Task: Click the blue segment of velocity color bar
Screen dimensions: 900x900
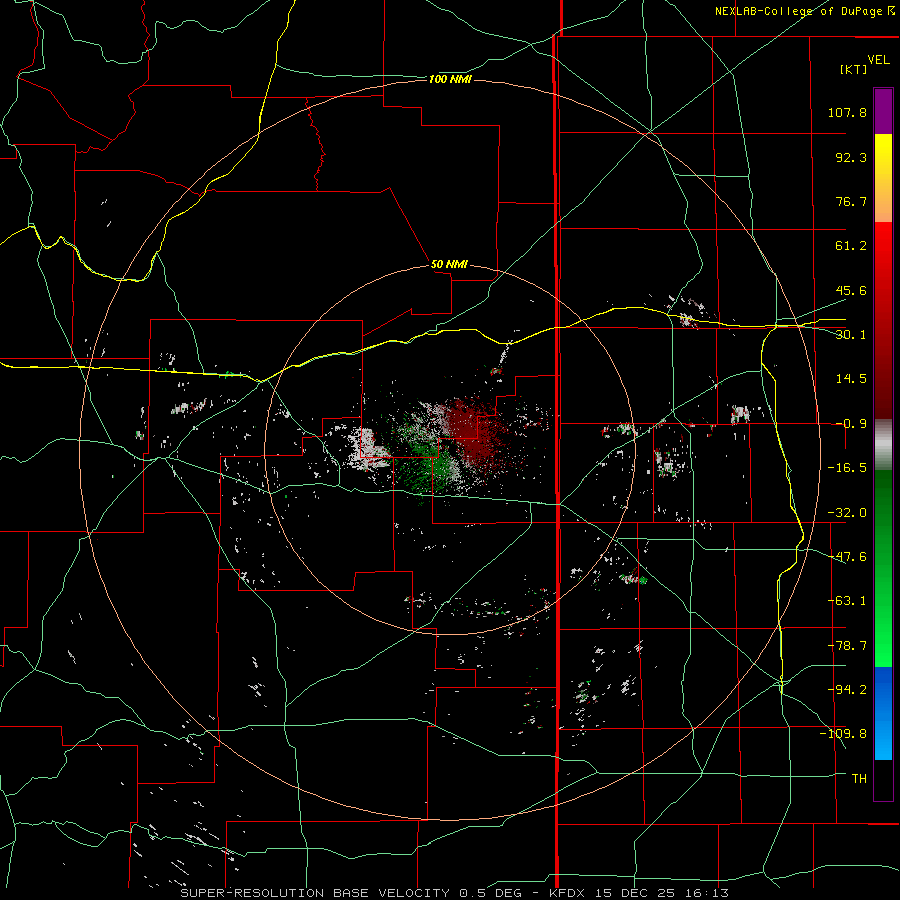Action: [x=883, y=713]
